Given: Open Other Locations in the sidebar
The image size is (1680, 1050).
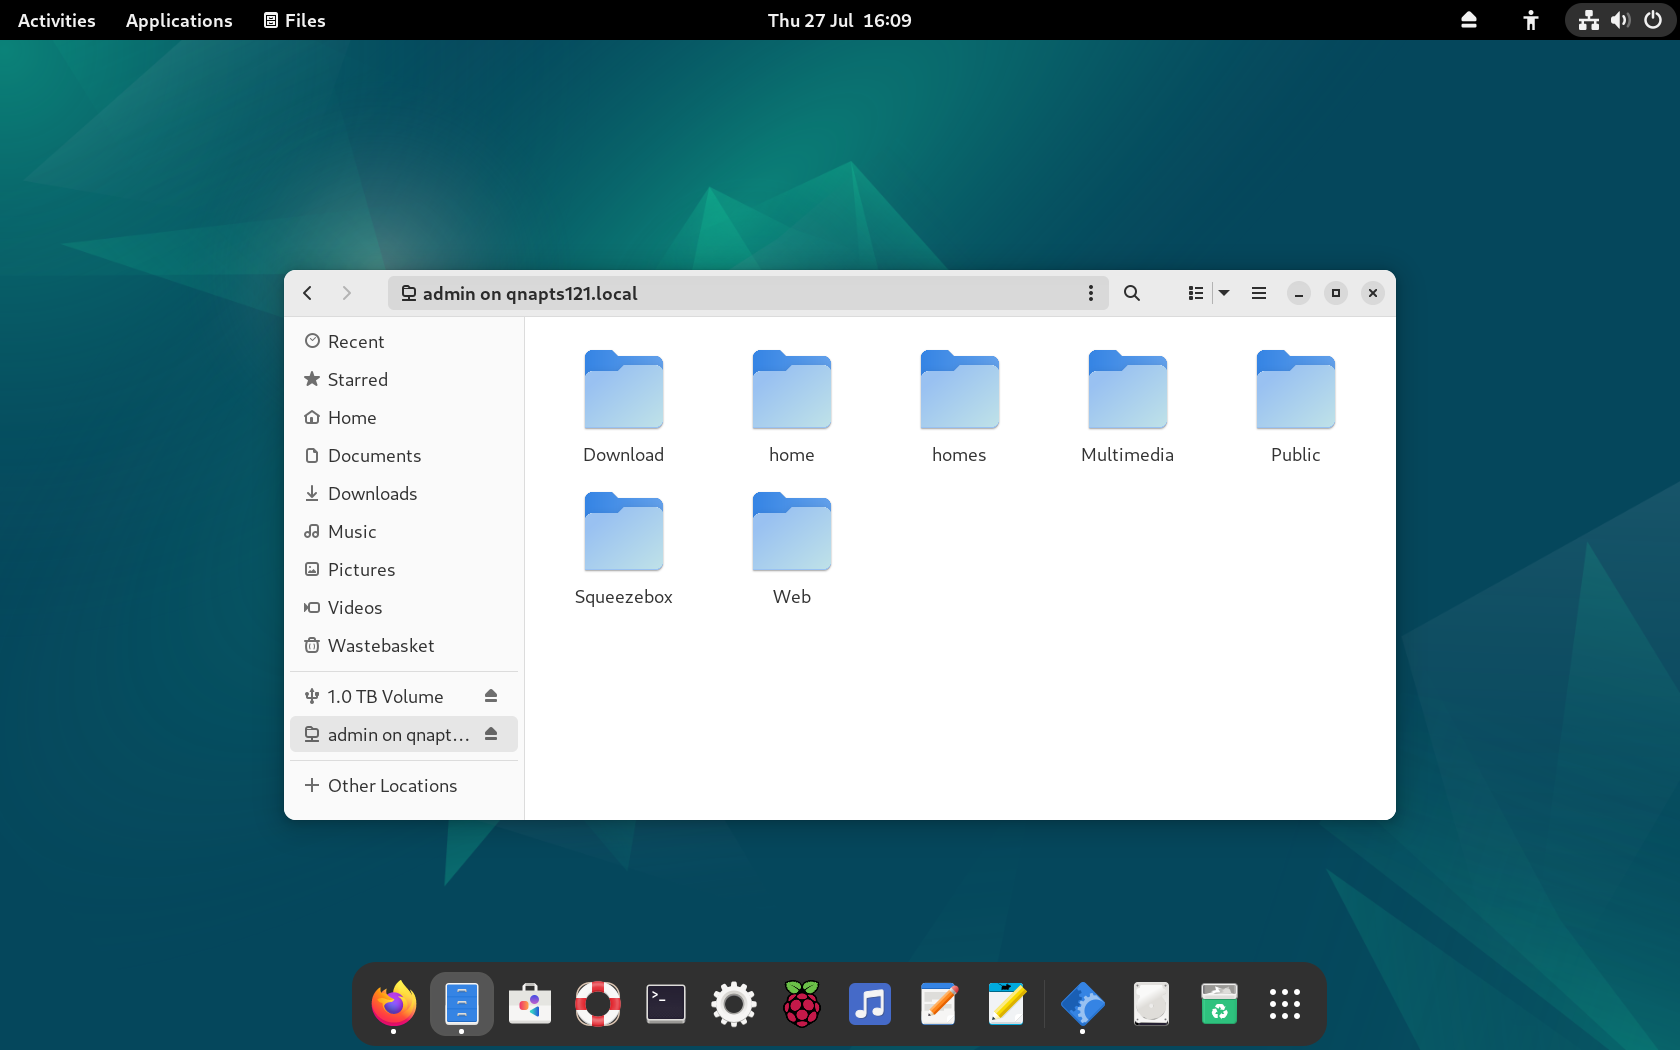Looking at the screenshot, I should point(404,786).
